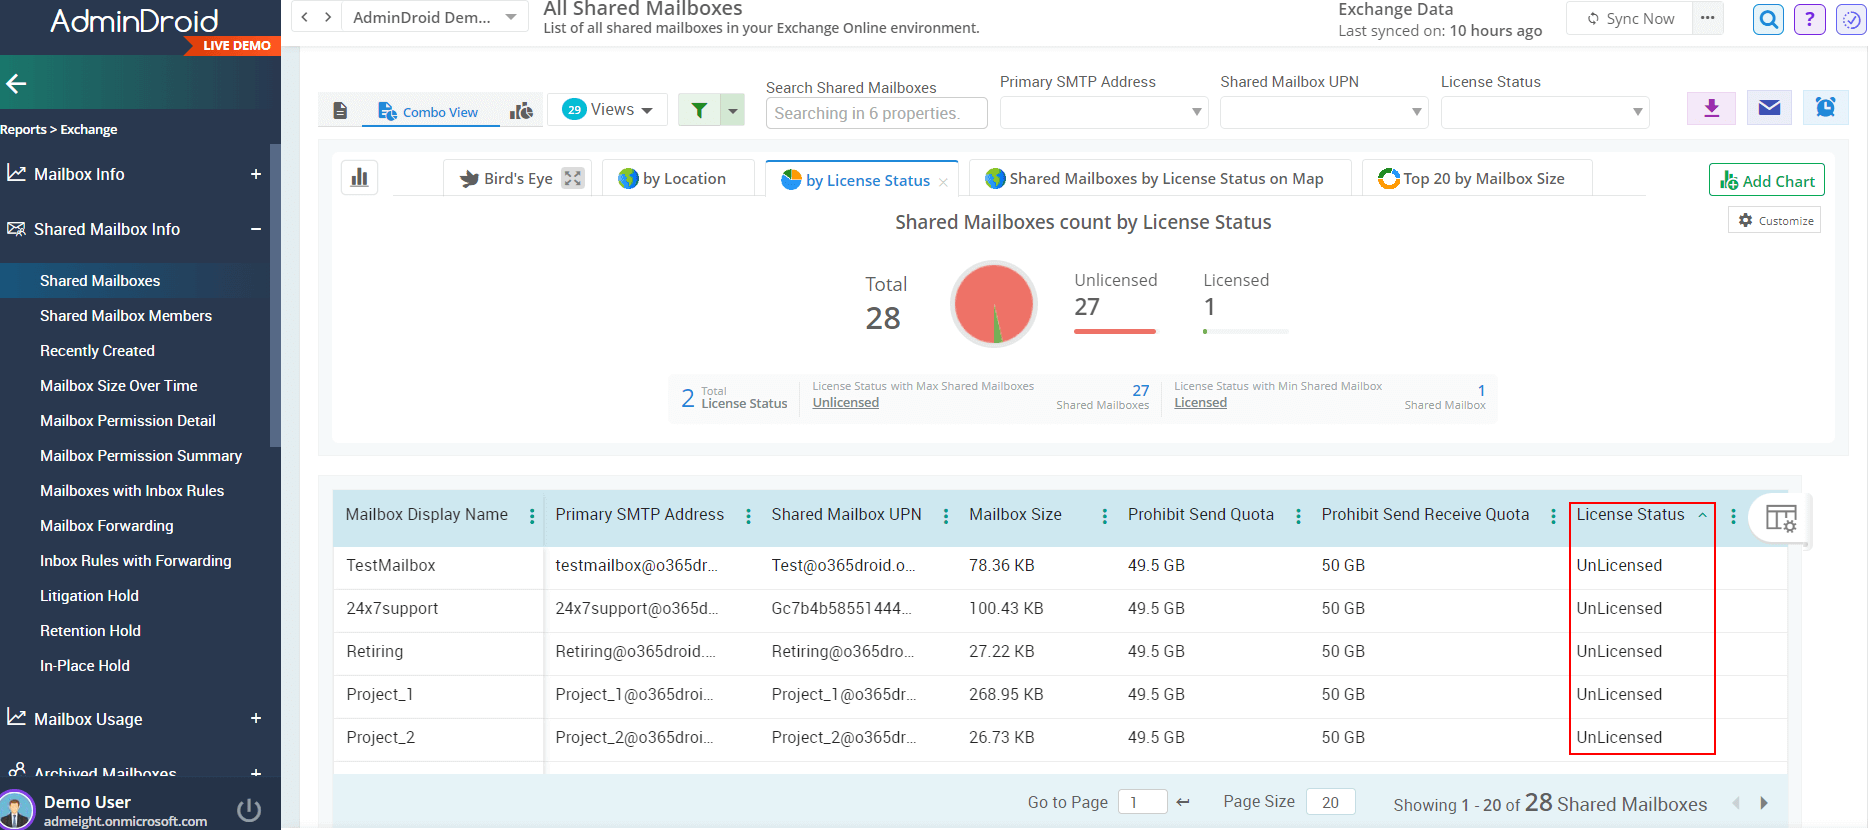Image resolution: width=1868 pixels, height=830 pixels.
Task: Expand Bird's Eye chart to fullscreen
Action: 572,178
